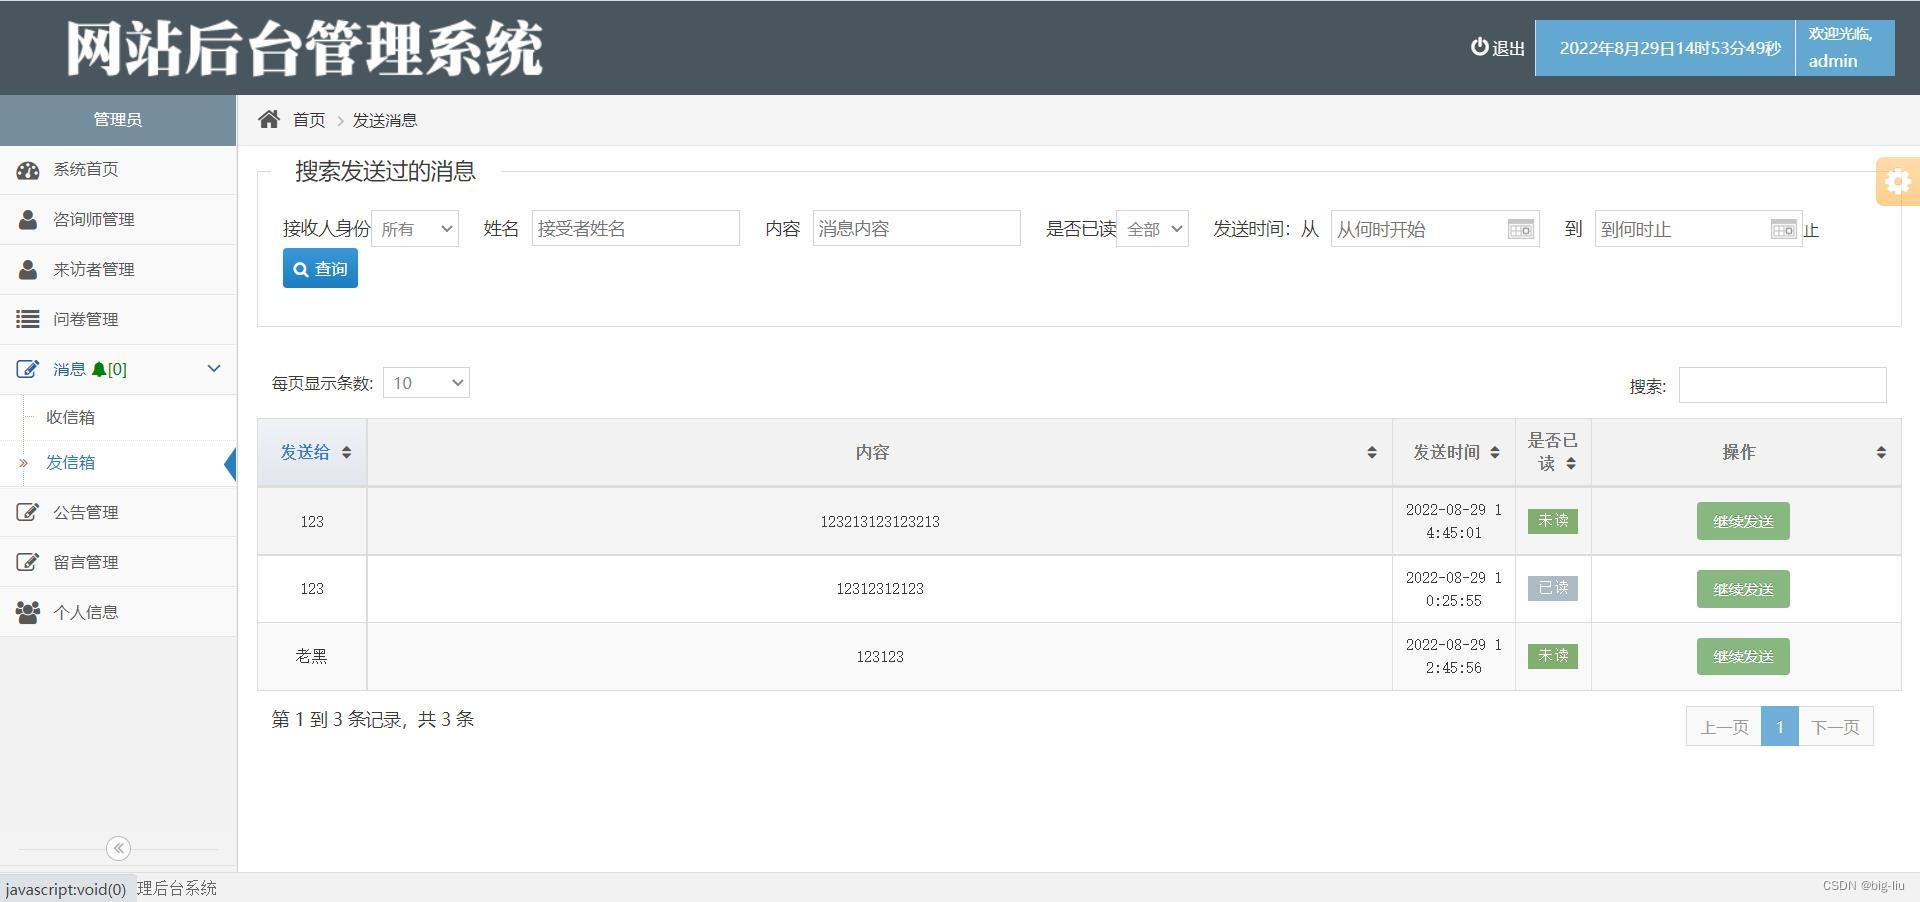Viewport: 1920px width, 902px height.
Task: Click 继续发送 for message 12312312123
Action: tap(1743, 589)
